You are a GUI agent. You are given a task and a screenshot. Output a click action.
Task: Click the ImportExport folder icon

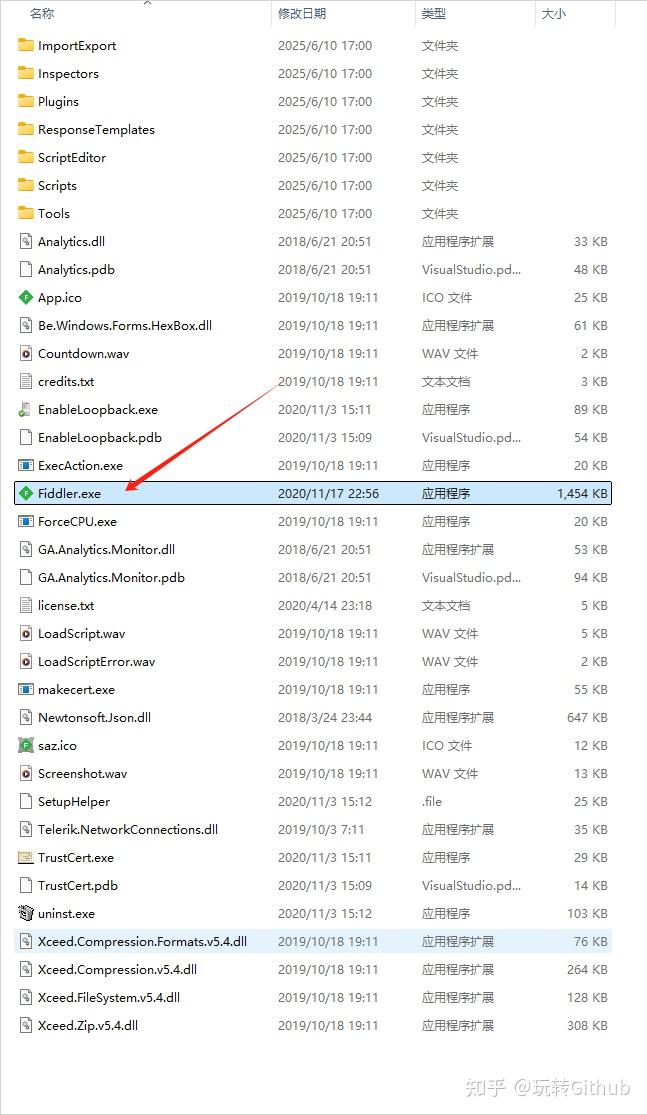(26, 46)
